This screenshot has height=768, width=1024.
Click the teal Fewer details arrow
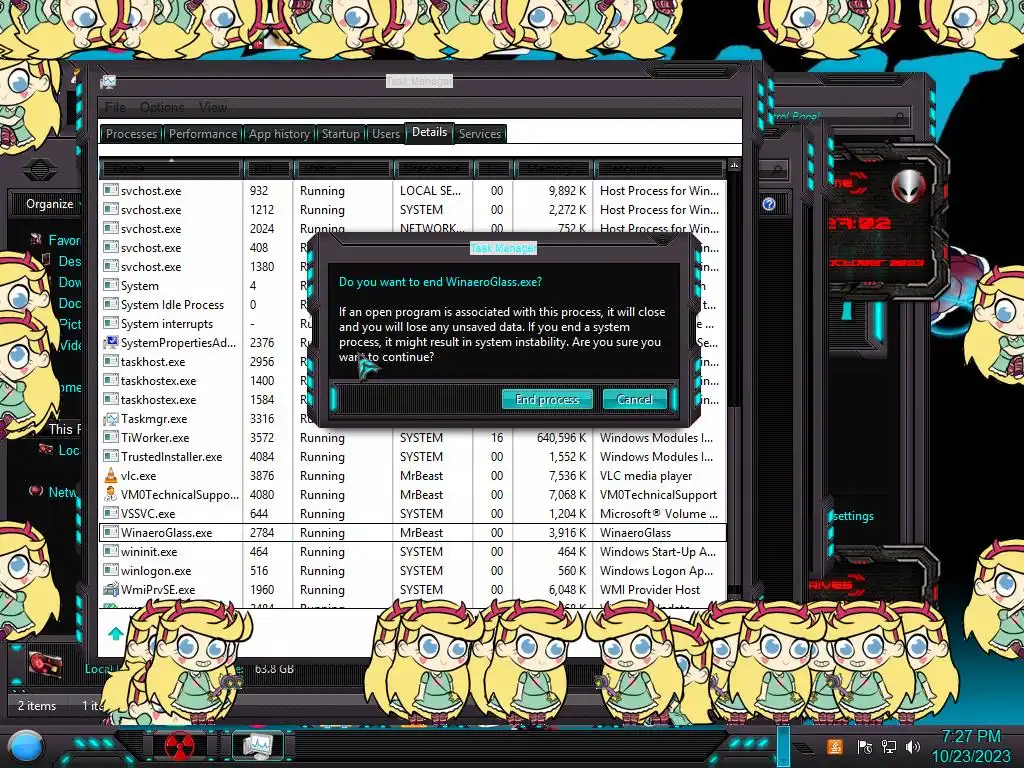(x=116, y=633)
